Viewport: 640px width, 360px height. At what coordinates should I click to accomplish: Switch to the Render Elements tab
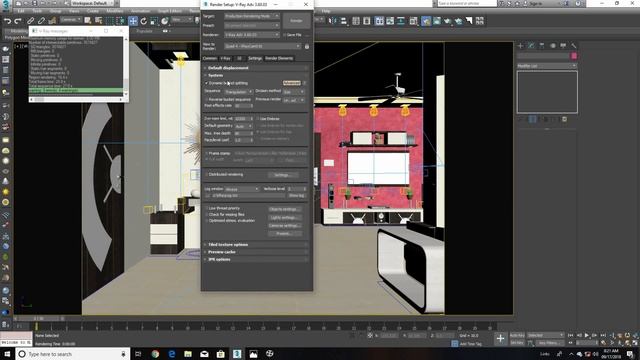point(279,58)
